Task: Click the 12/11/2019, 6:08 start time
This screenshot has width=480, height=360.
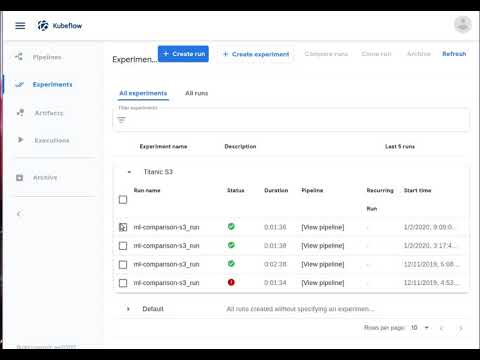Action: click(x=431, y=264)
